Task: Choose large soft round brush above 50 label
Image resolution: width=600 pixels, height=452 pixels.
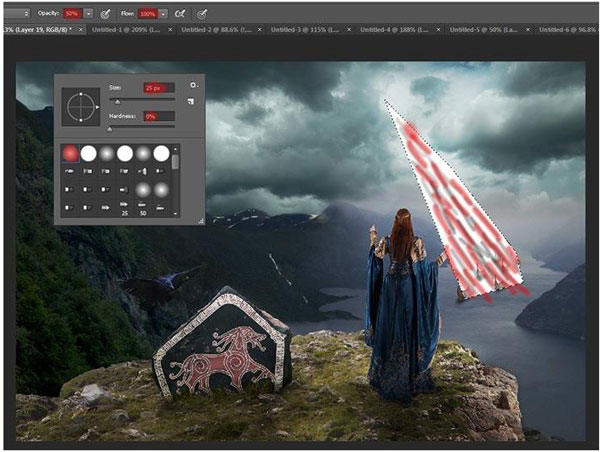Action: click(143, 190)
